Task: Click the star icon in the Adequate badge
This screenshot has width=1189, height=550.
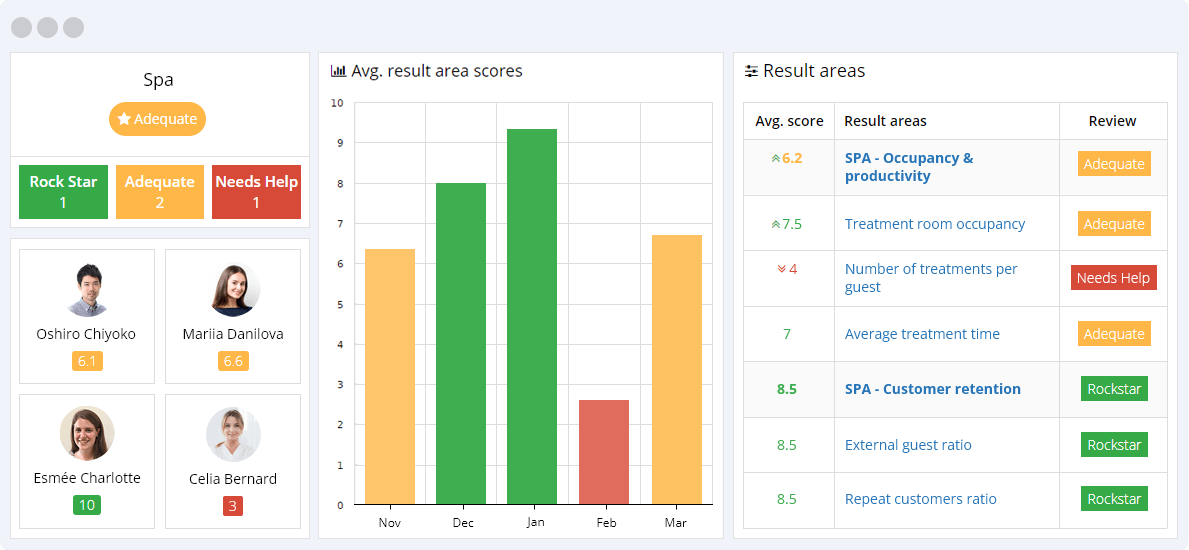Action: (x=124, y=119)
